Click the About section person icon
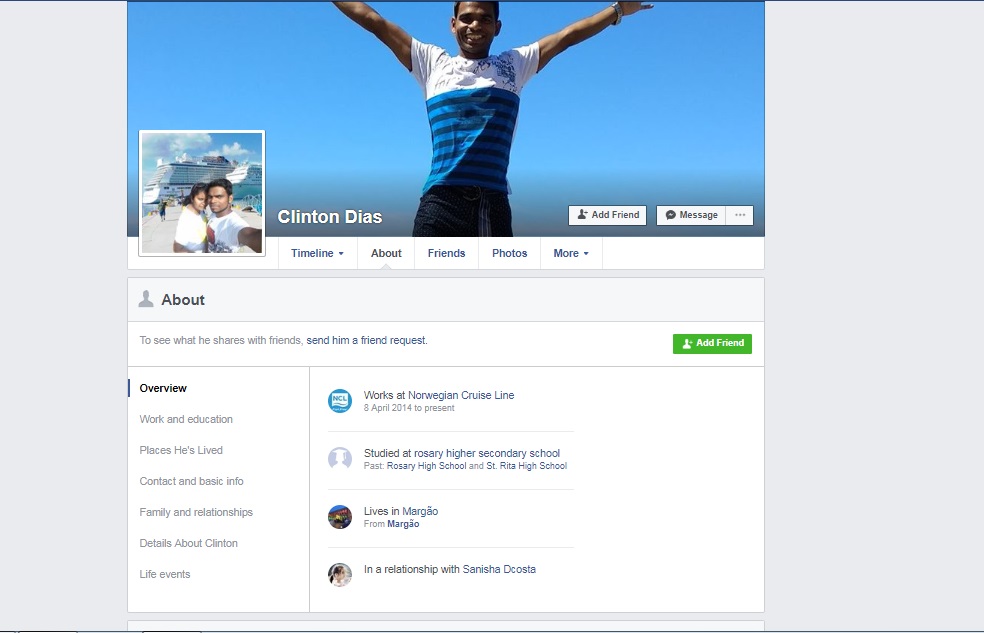Image resolution: width=984 pixels, height=633 pixels. (x=146, y=299)
